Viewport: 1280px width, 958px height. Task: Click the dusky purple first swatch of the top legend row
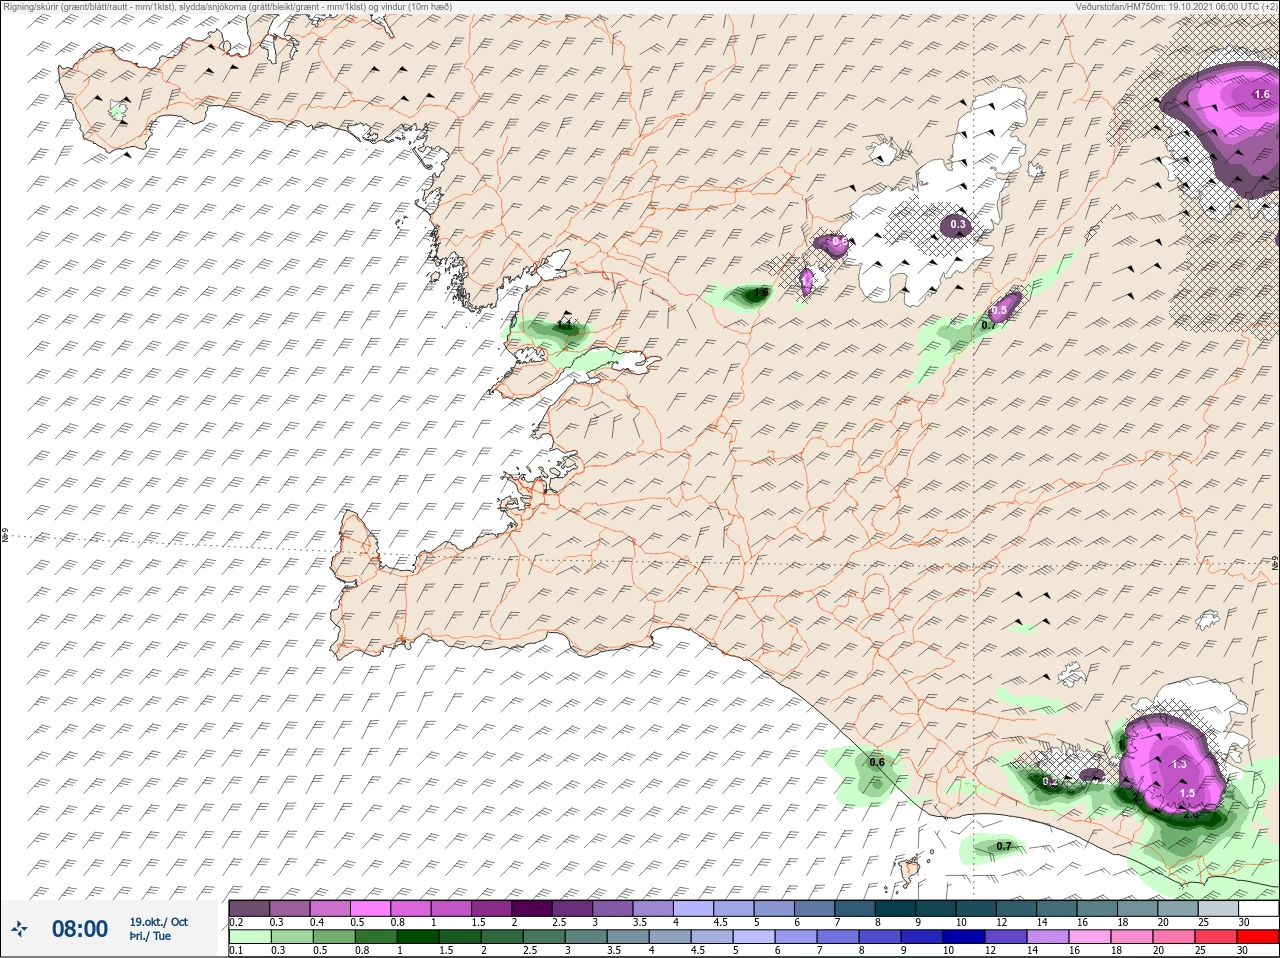[249, 908]
